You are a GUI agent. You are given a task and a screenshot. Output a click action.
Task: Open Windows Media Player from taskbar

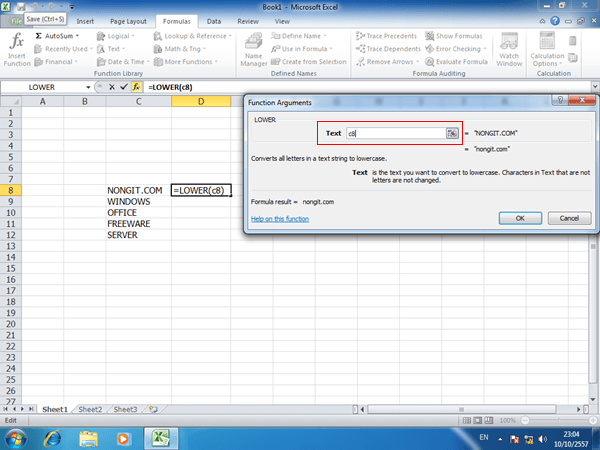123,439
